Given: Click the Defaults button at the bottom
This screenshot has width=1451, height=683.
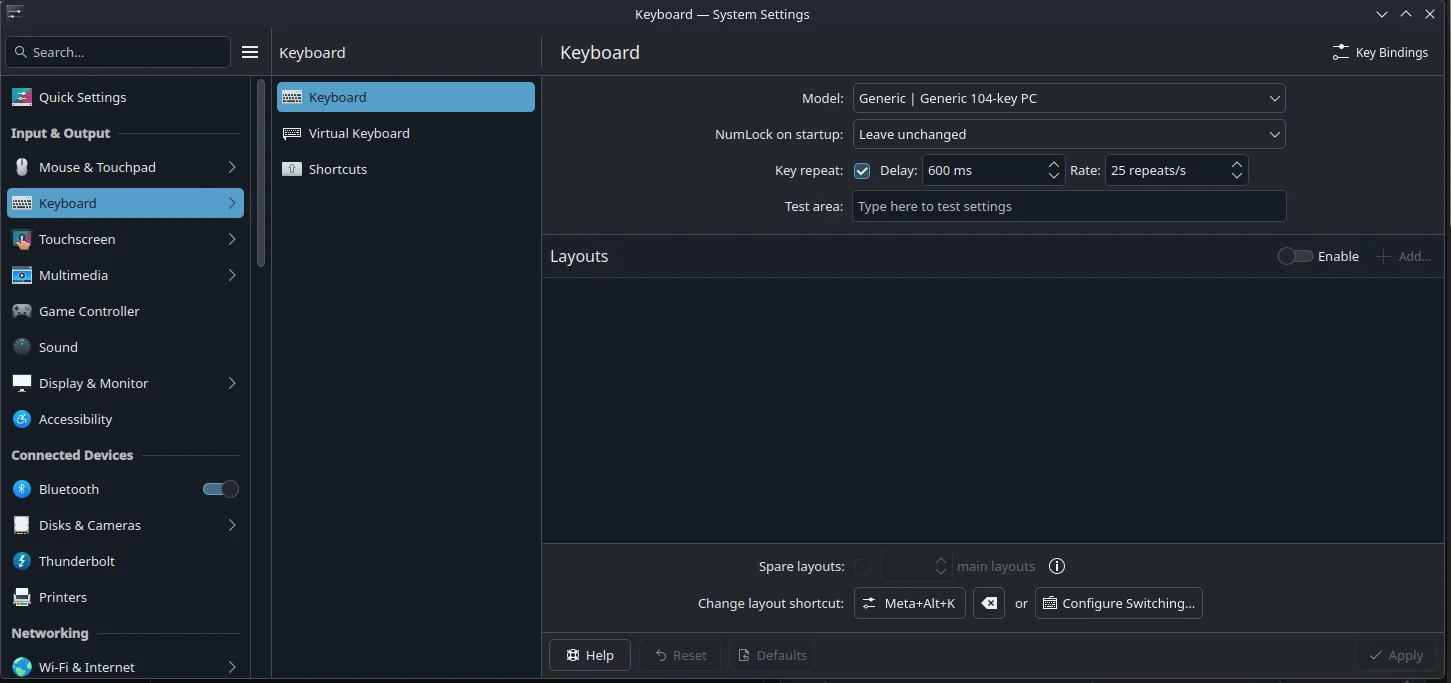Looking at the screenshot, I should pyautogui.click(x=772, y=655).
